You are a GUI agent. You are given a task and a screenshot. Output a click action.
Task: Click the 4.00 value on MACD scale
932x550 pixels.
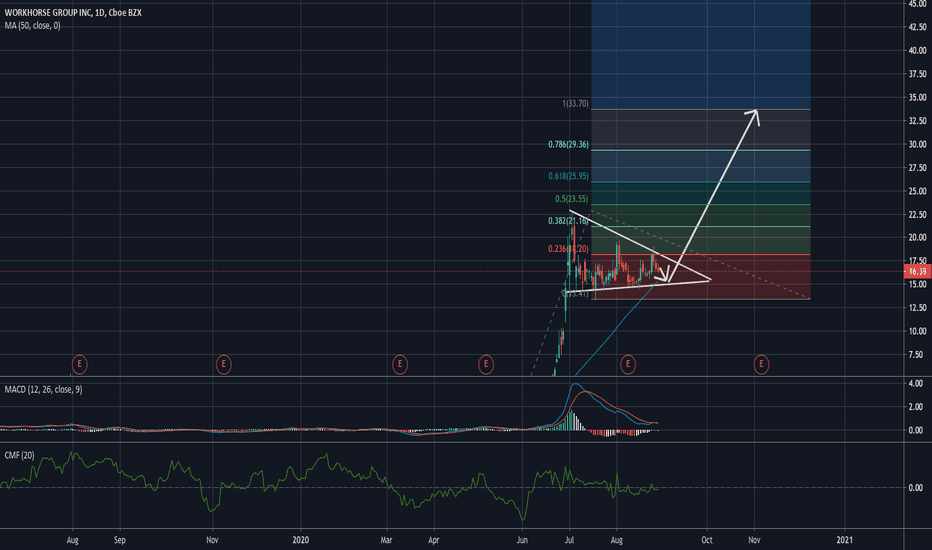pyautogui.click(x=915, y=384)
